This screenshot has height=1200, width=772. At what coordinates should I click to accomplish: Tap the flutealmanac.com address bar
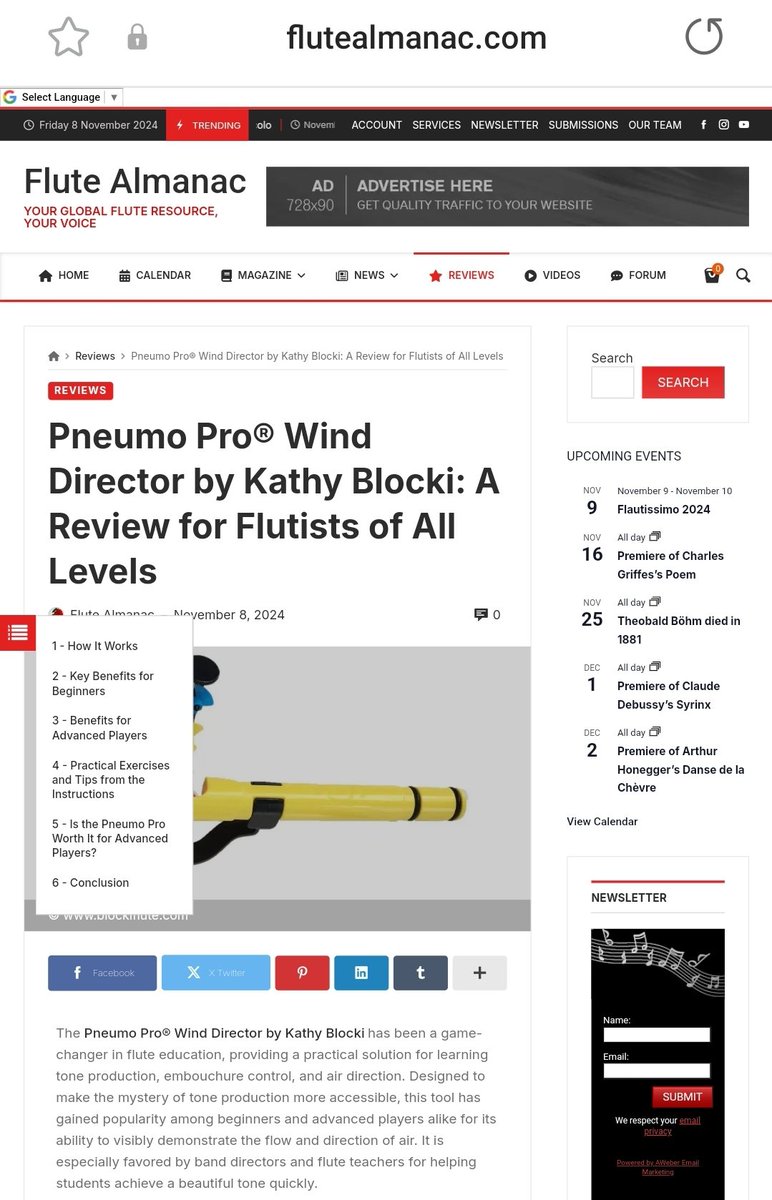tap(416, 38)
